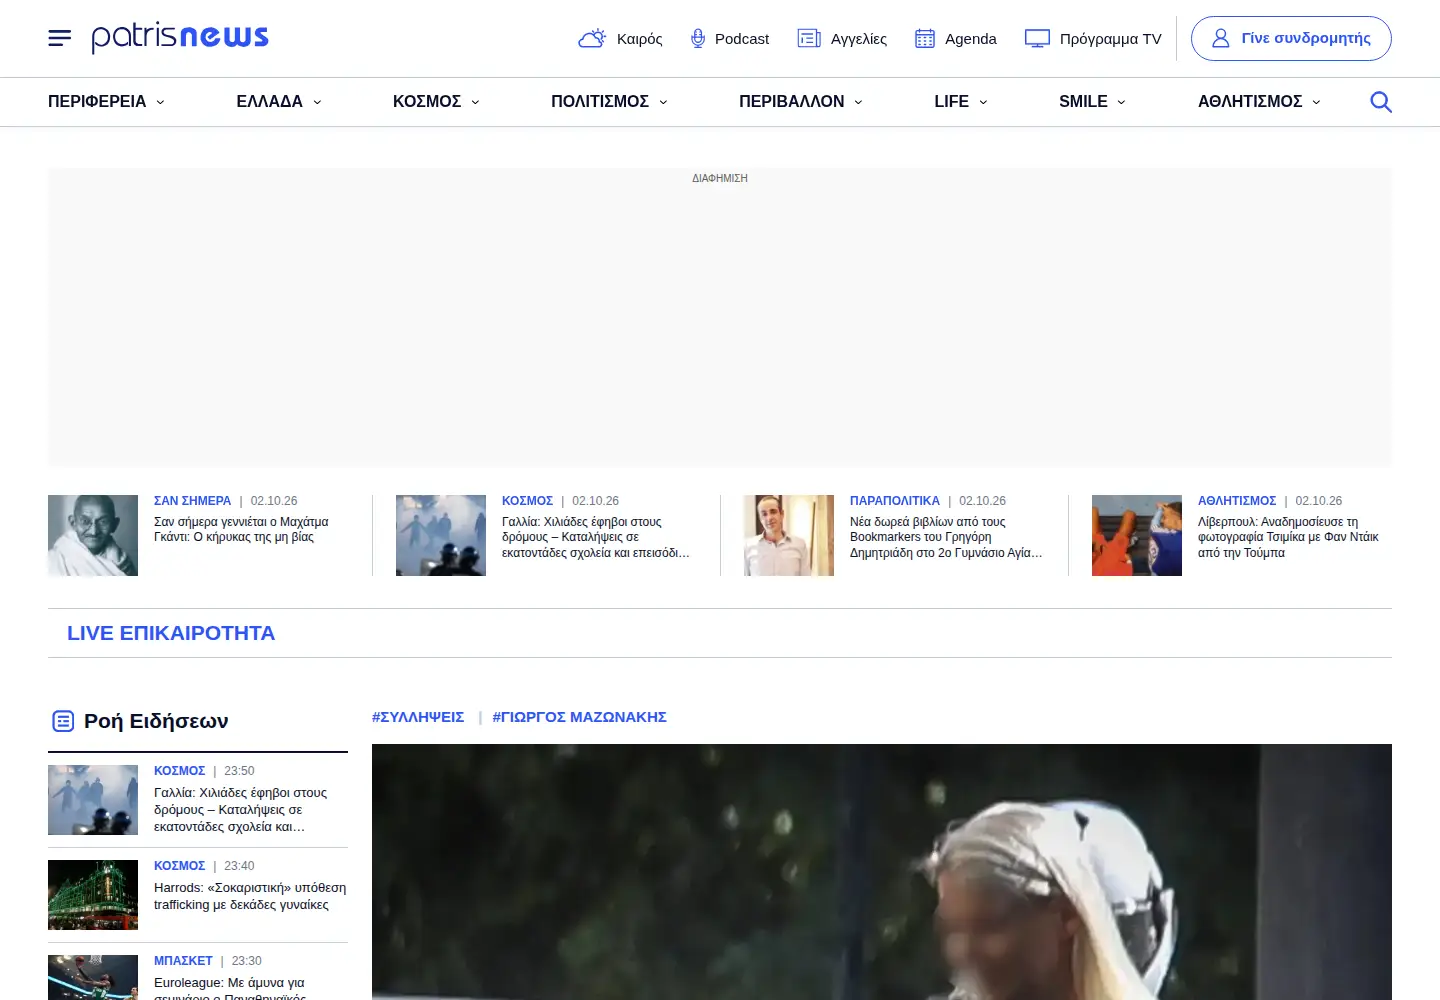Click the Γίνε συνδρομητής subscribe button

coord(1291,38)
